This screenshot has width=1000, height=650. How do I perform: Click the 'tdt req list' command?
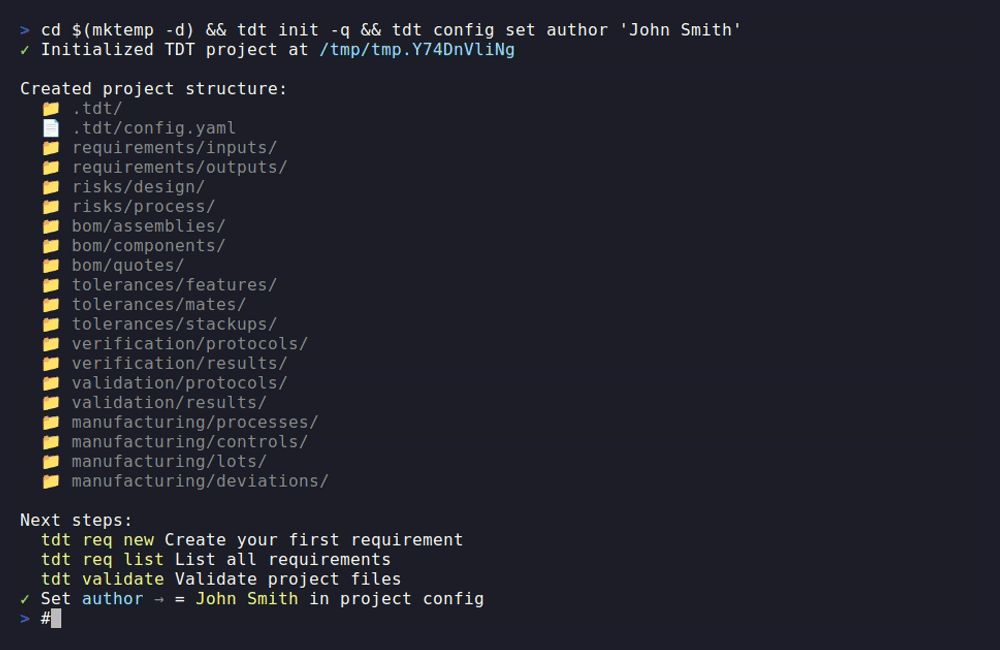102,559
